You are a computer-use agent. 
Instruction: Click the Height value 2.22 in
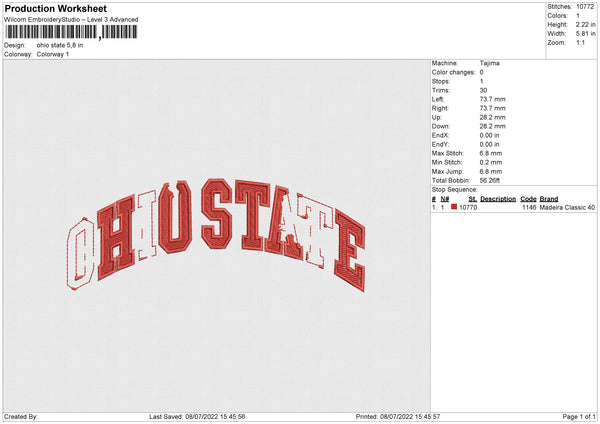click(x=585, y=24)
